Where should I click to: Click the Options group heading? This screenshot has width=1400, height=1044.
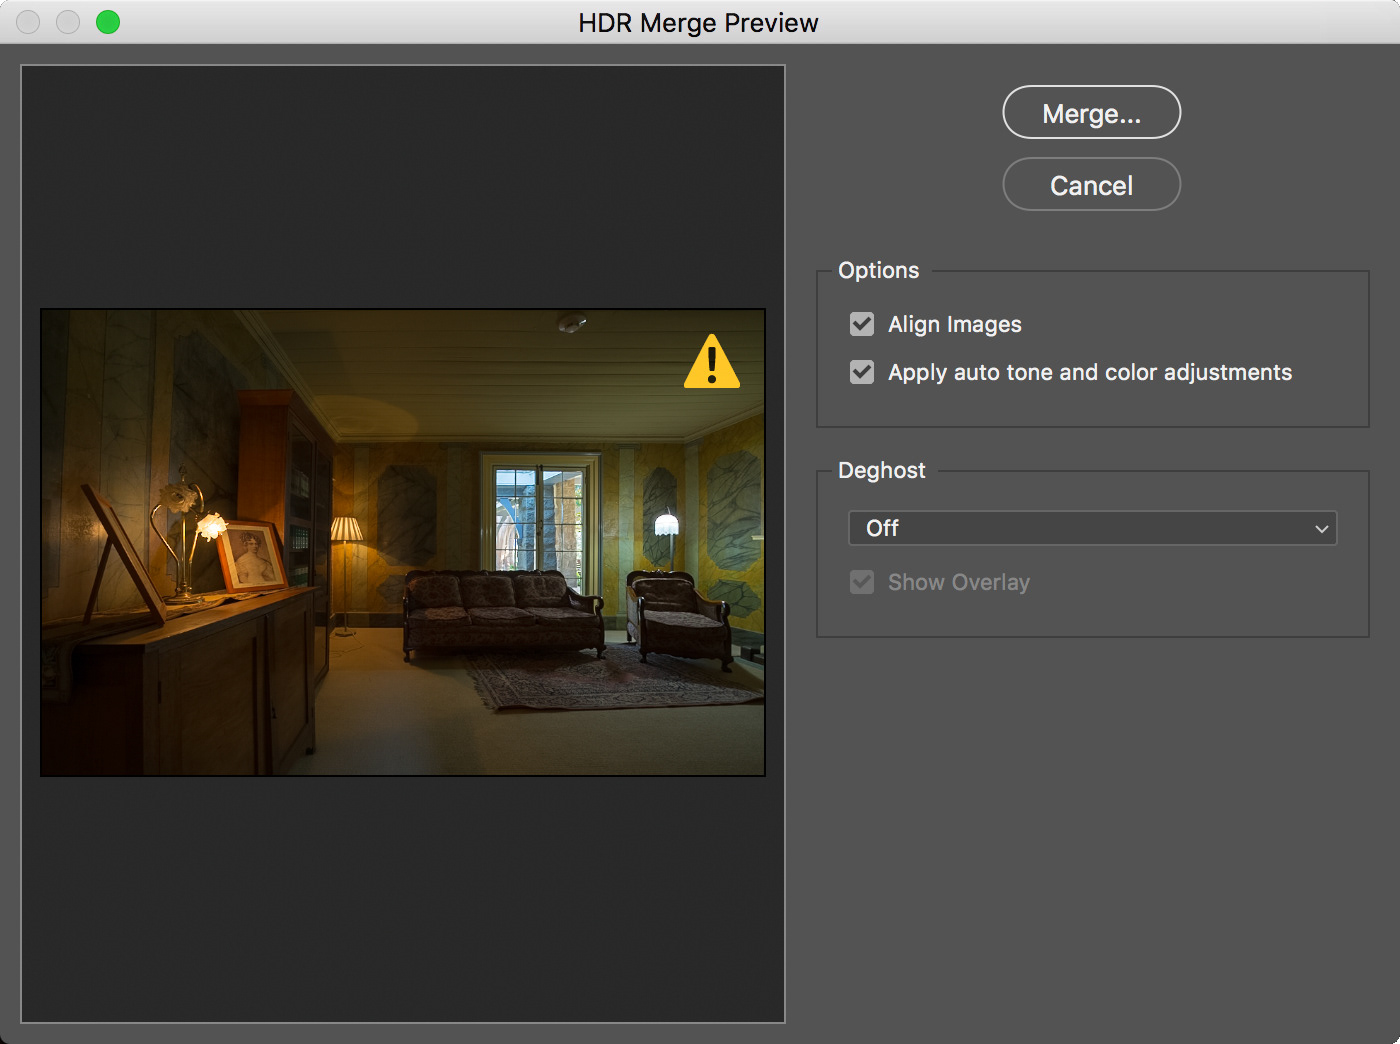878,270
